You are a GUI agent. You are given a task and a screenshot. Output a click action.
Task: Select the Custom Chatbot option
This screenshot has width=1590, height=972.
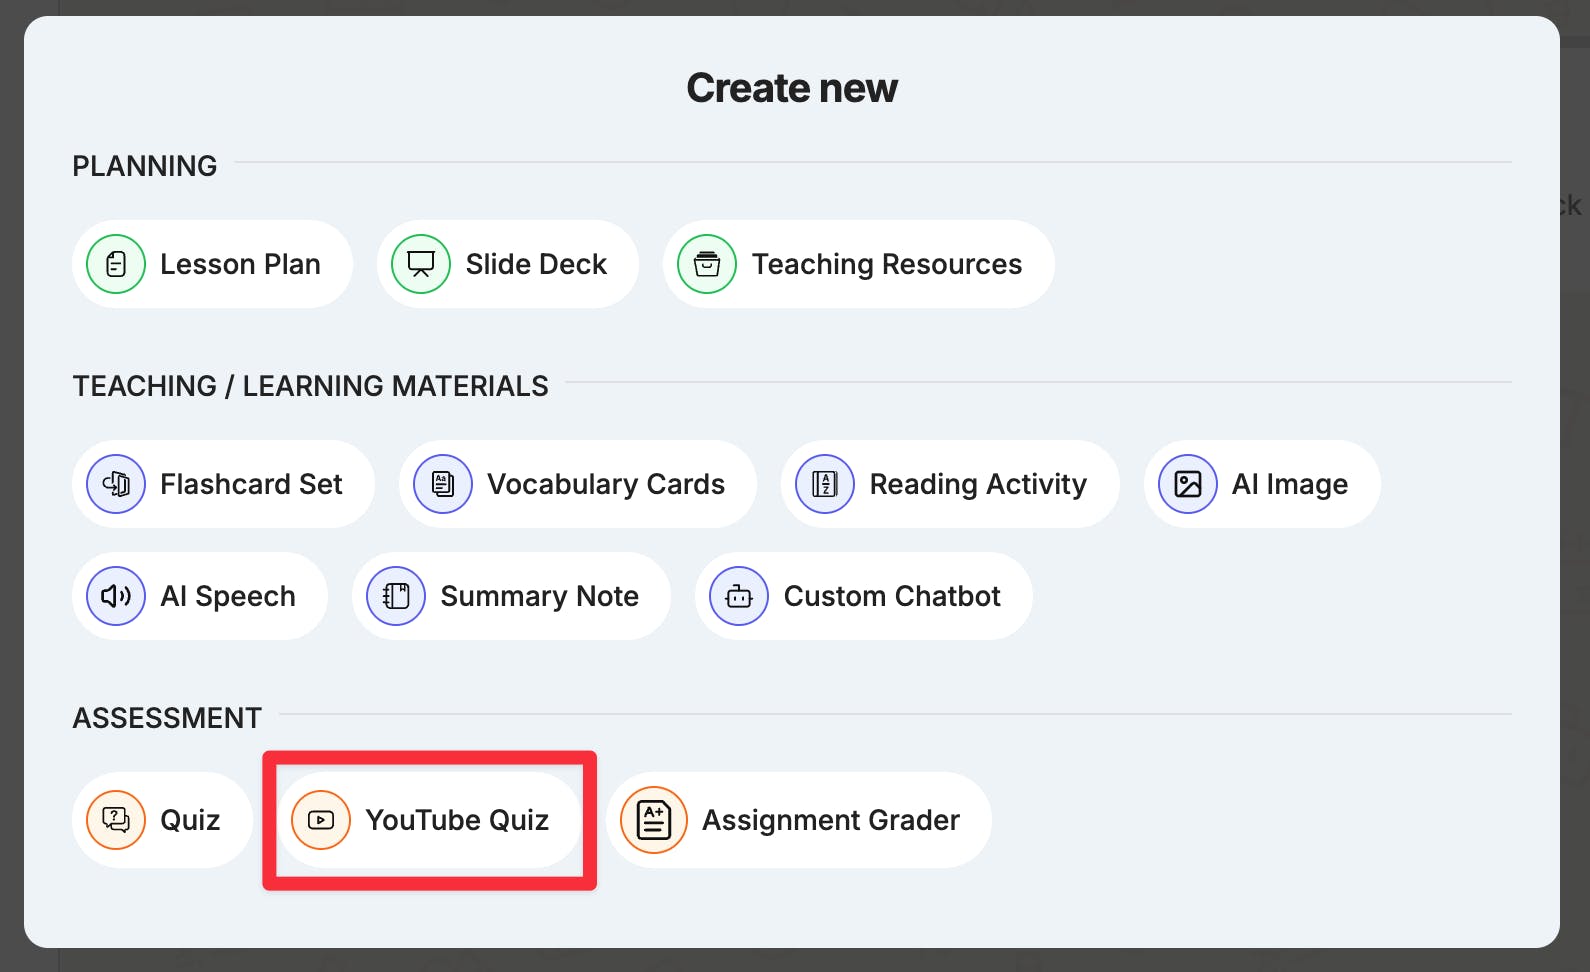[892, 596]
